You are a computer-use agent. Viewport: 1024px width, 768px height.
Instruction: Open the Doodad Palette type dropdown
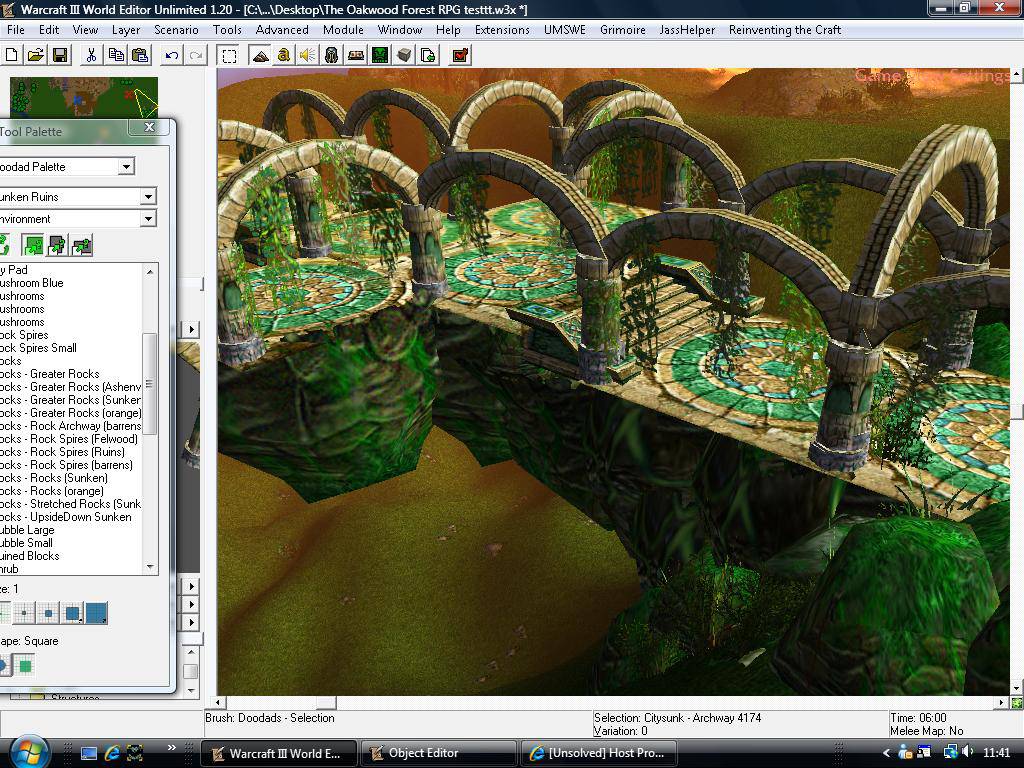point(127,167)
